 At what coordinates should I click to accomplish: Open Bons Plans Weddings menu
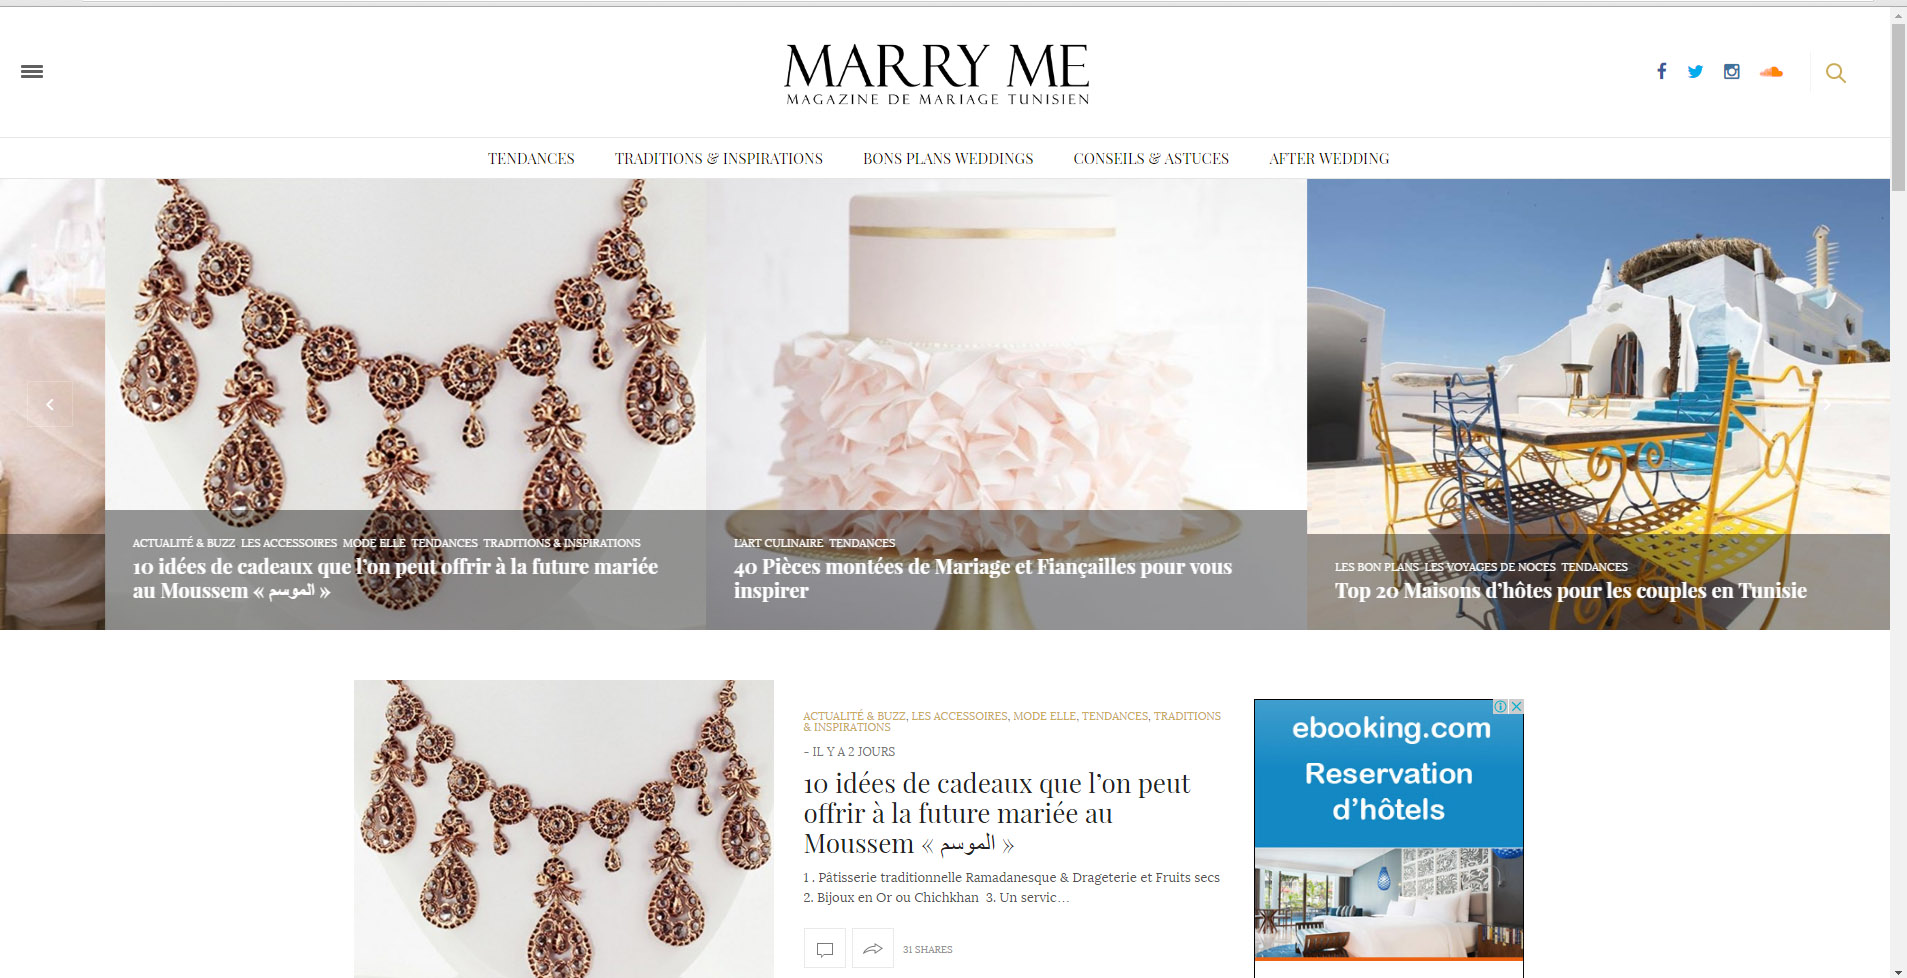(x=948, y=158)
